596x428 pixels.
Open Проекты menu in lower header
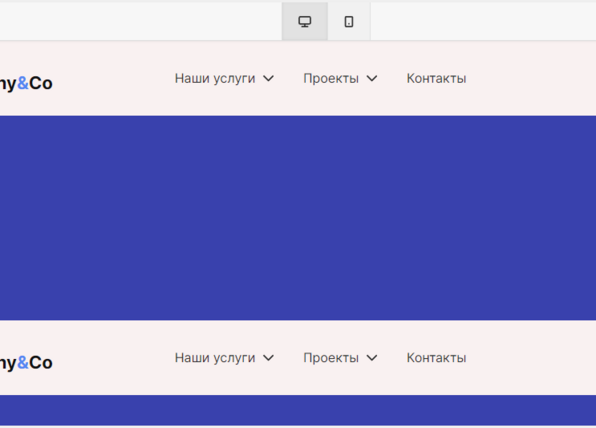[331, 358]
